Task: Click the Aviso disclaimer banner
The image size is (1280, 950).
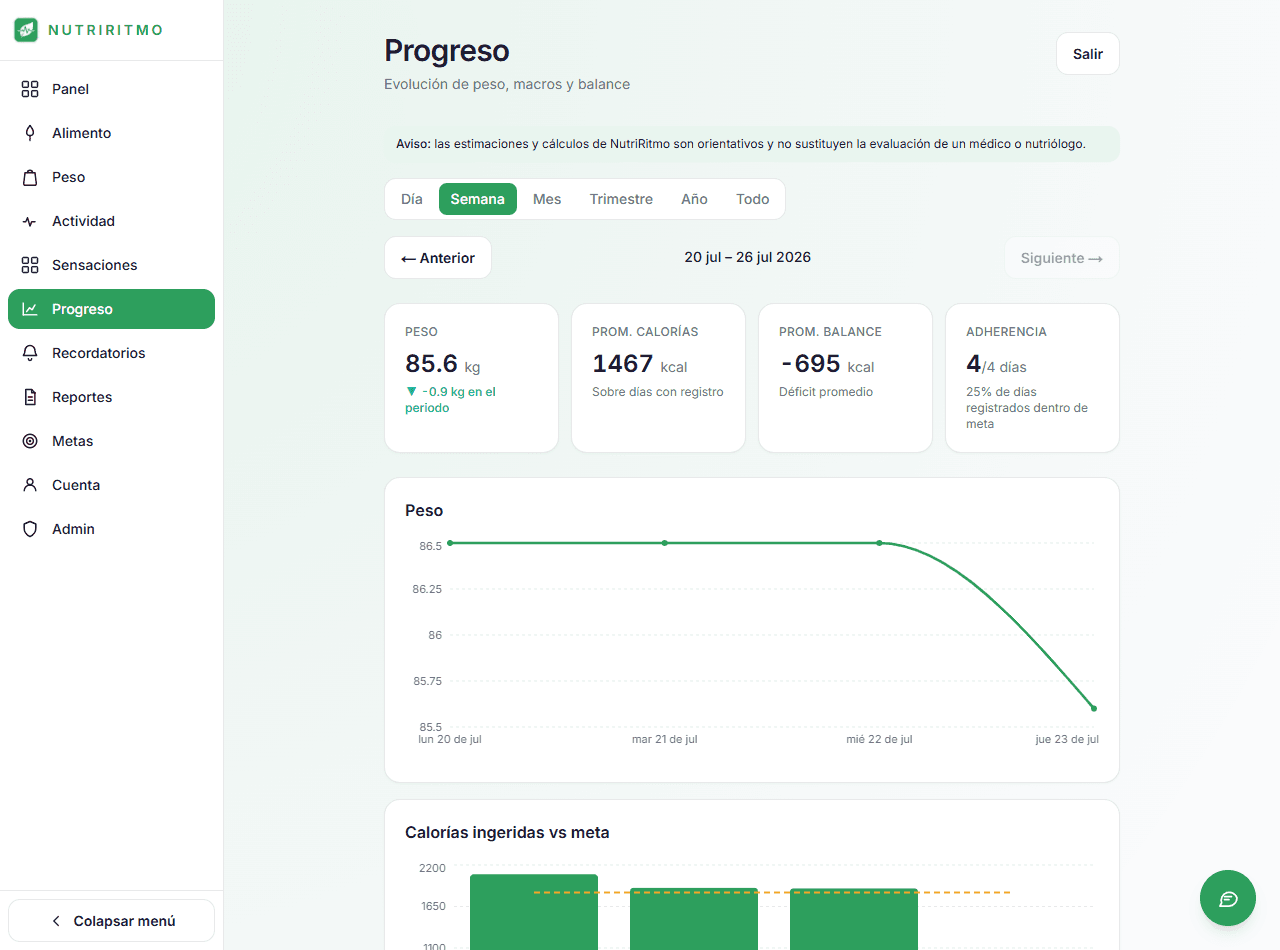Action: coord(752,144)
